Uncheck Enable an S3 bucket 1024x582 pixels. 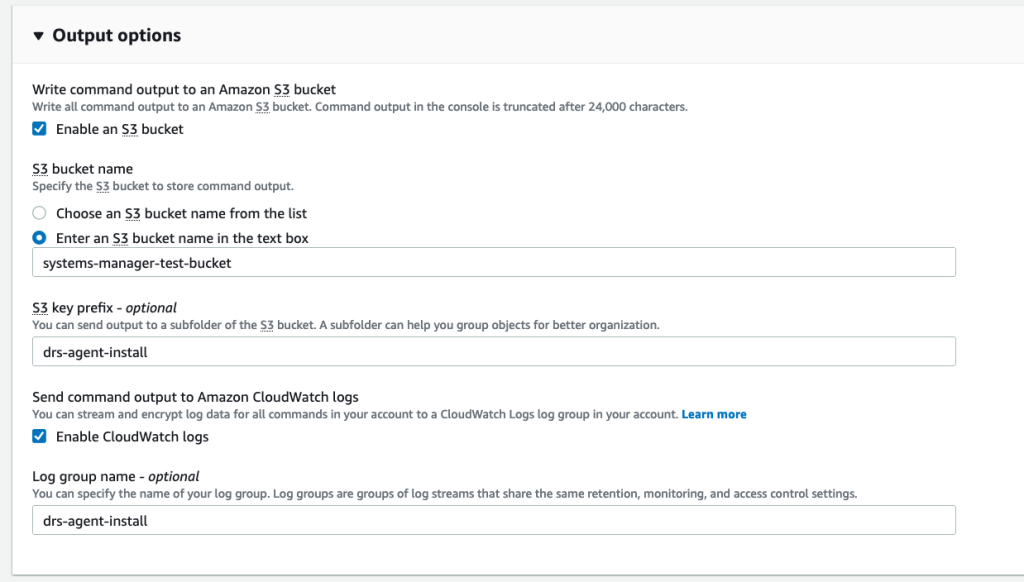click(41, 128)
